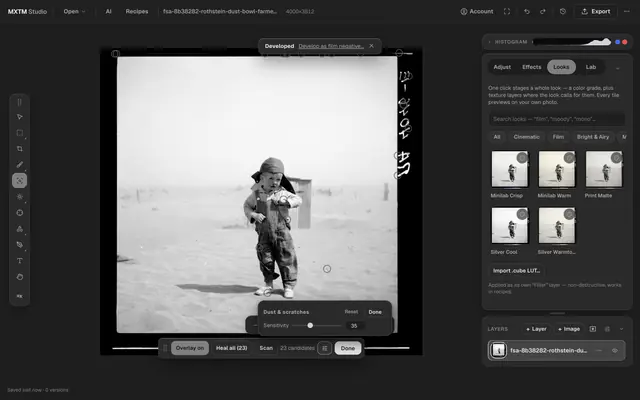Toggle red channel dot in Histogram
This screenshot has height=400, width=640.
(624, 42)
